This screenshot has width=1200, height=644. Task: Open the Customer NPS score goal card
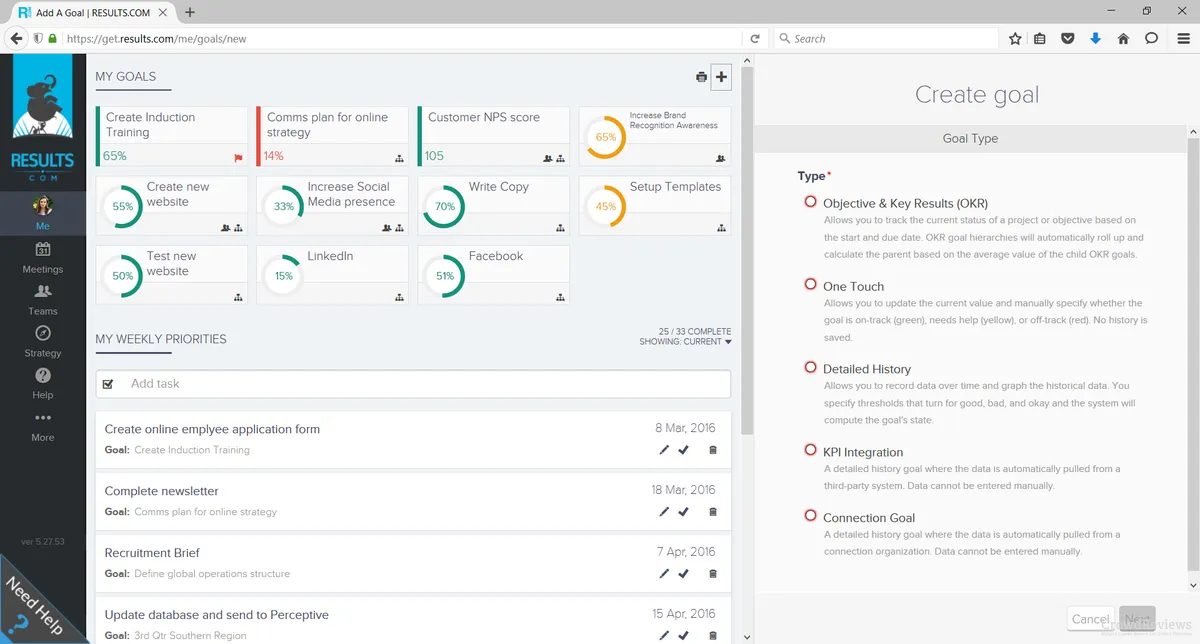(493, 136)
